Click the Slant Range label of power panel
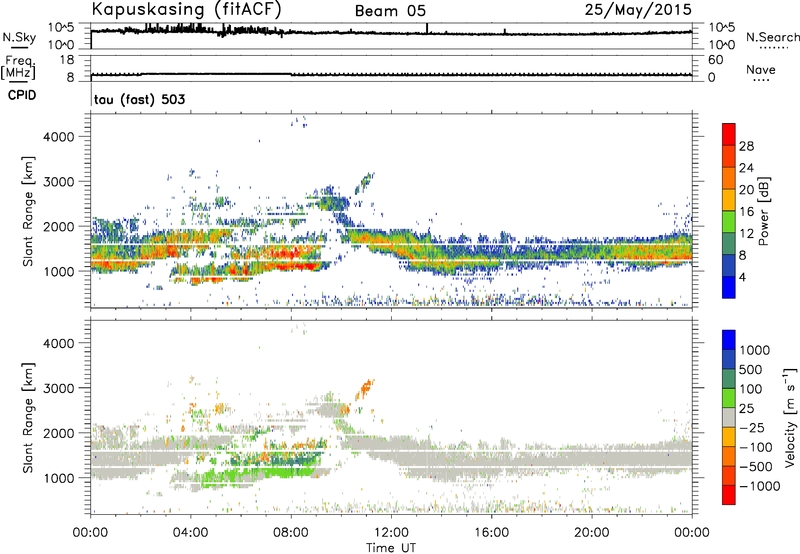This screenshot has height=554, width=800. 28,211
